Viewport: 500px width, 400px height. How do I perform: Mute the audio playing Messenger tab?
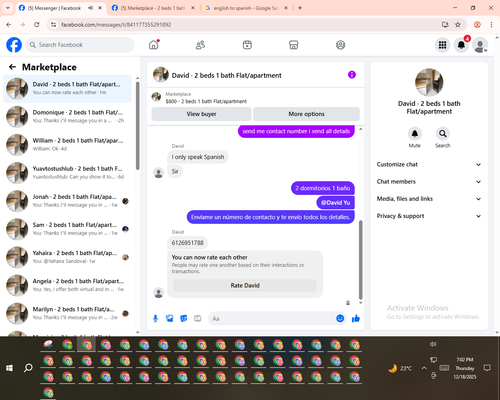pos(90,8)
